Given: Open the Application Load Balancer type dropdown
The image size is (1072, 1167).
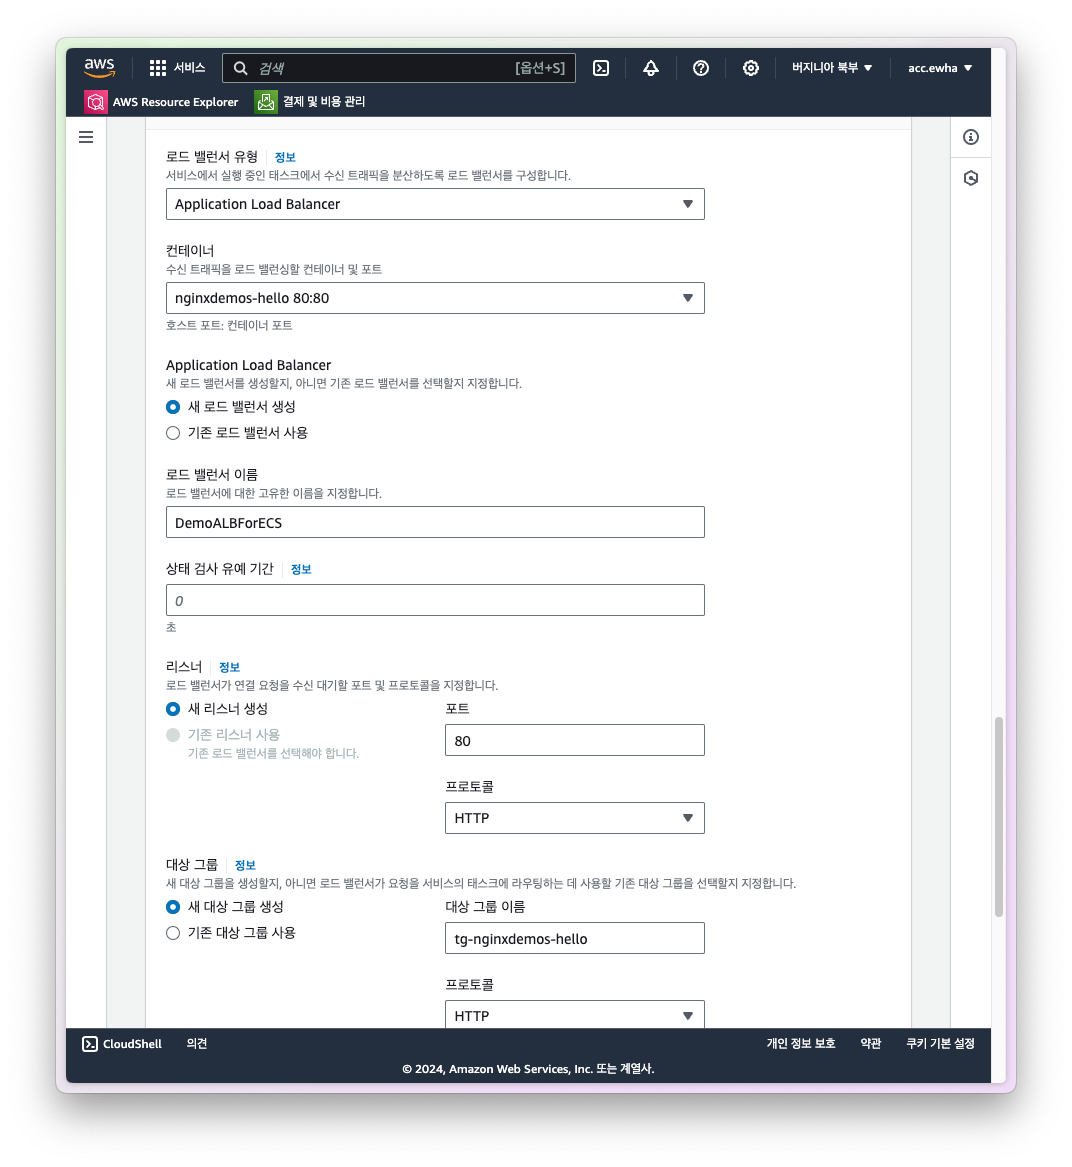Looking at the screenshot, I should click(x=435, y=204).
